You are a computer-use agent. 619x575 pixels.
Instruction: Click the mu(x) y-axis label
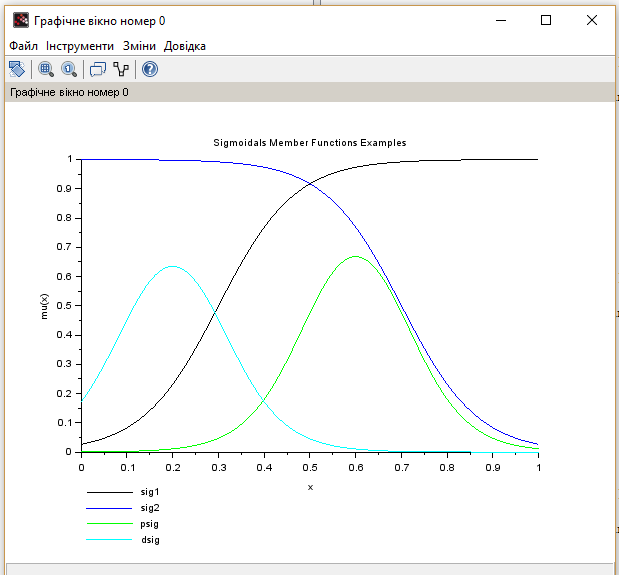[44, 306]
